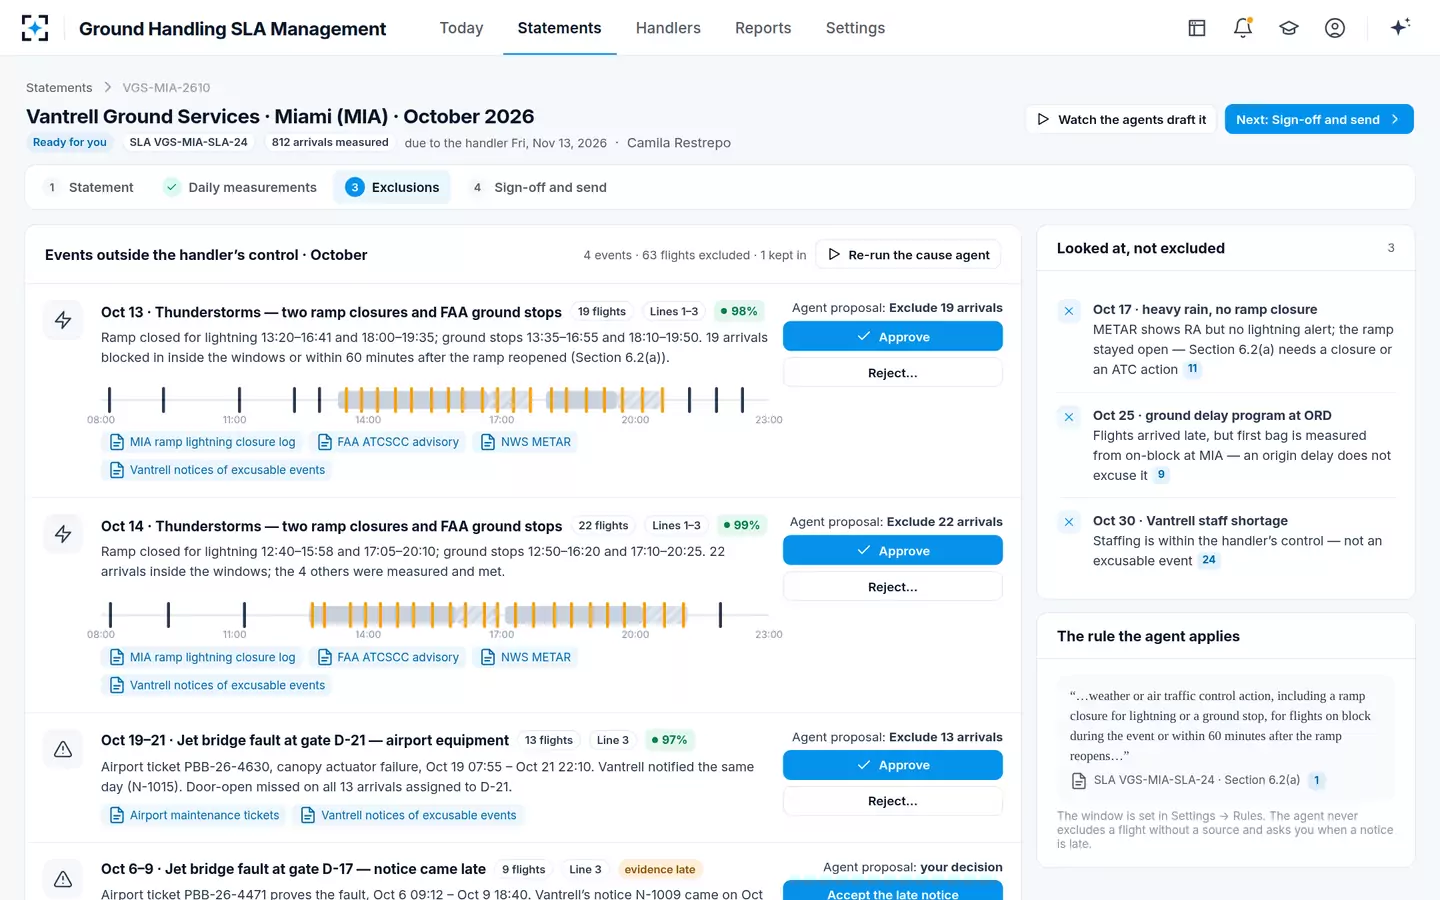Viewport: 1440px width, 900px height.
Task: Open notifications bell
Action: point(1243,28)
